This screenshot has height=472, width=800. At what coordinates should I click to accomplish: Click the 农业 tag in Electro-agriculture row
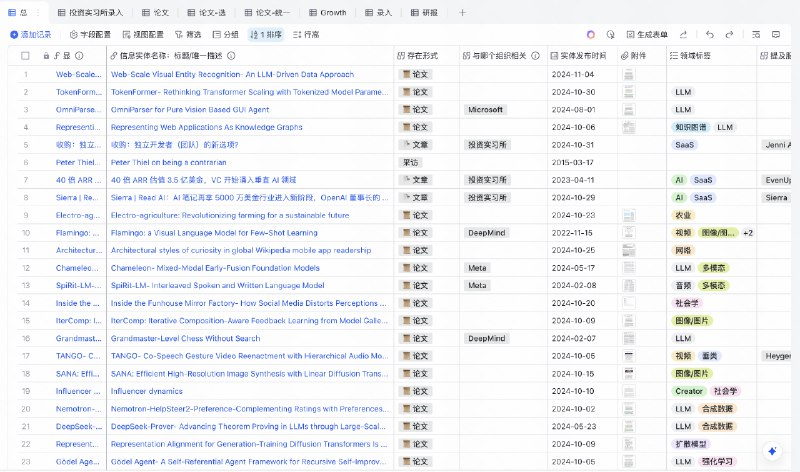click(683, 215)
